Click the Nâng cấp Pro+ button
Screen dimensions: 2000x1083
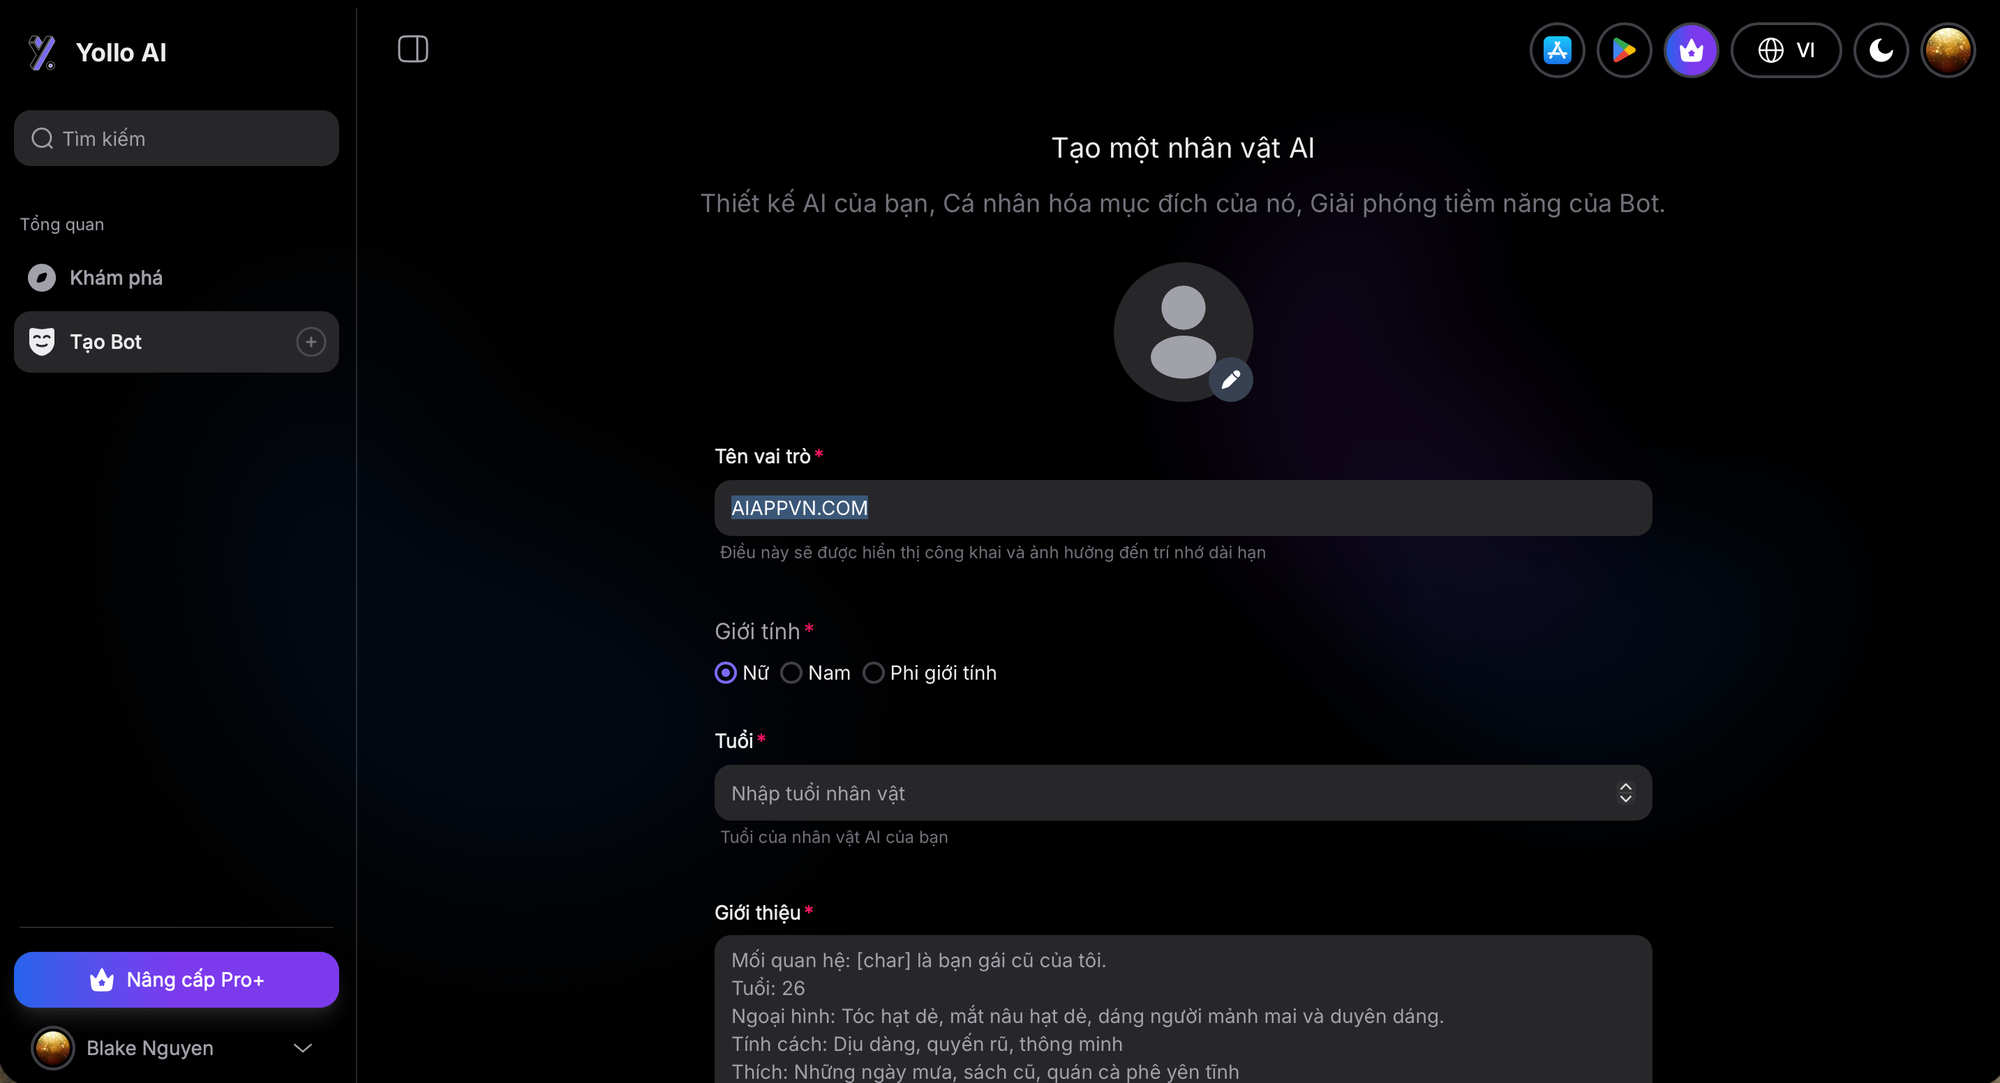pos(176,980)
